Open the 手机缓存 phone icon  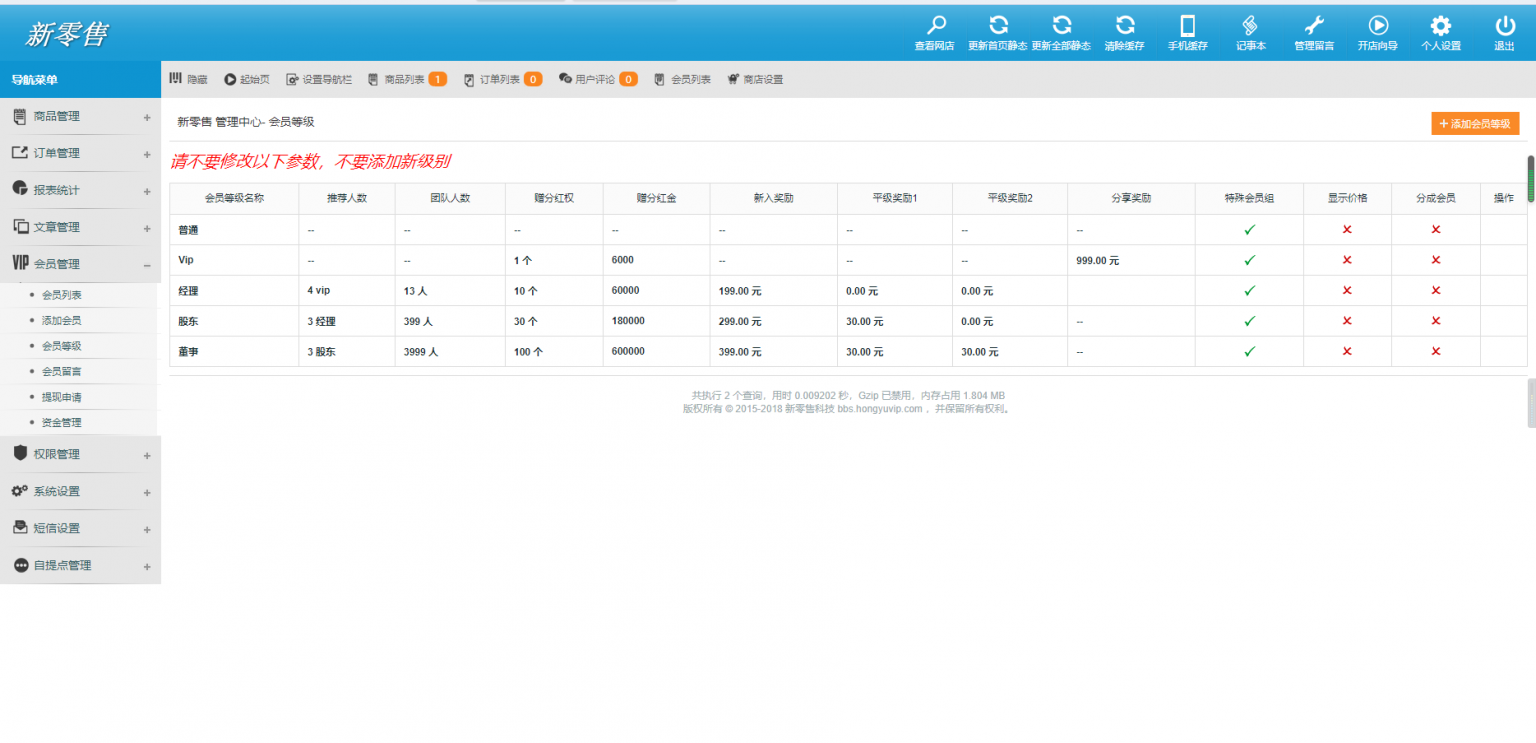[1188, 26]
